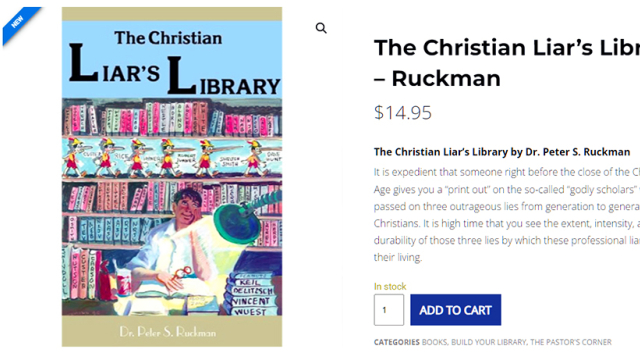Image resolution: width=640 pixels, height=360 pixels.
Task: Open the BOOKS category link
Action: [434, 342]
